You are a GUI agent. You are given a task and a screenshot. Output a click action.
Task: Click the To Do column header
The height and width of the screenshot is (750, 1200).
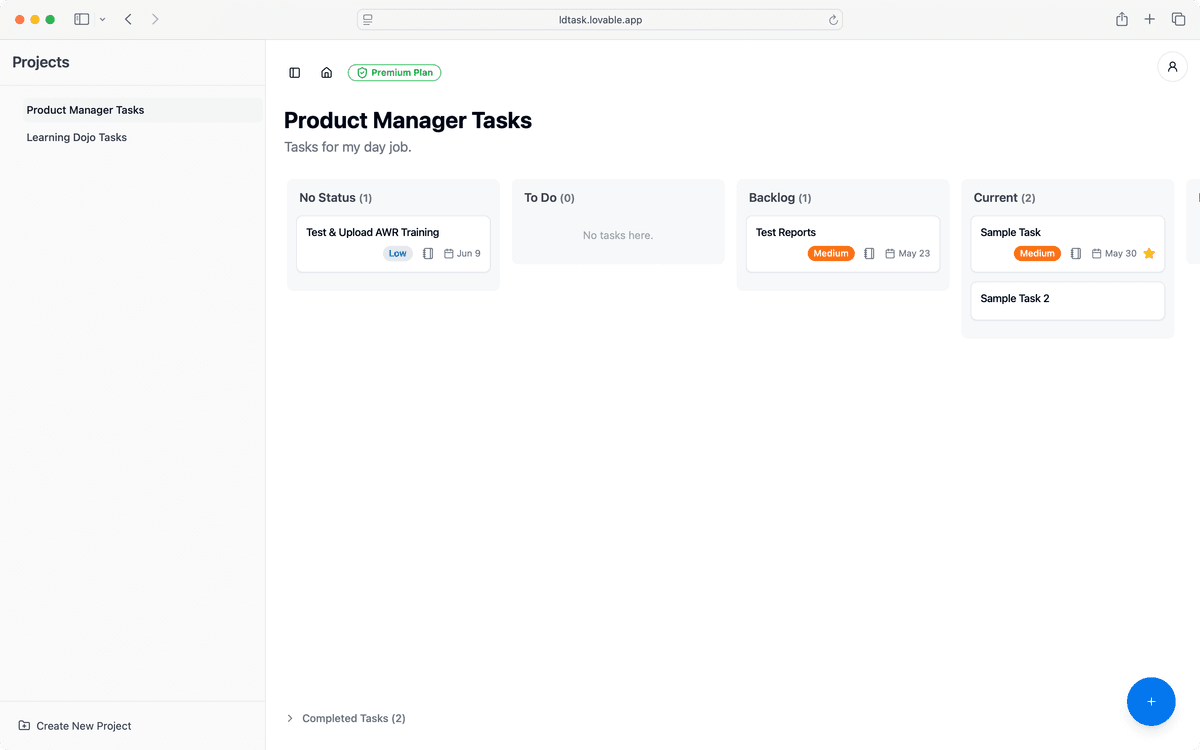[x=549, y=198]
